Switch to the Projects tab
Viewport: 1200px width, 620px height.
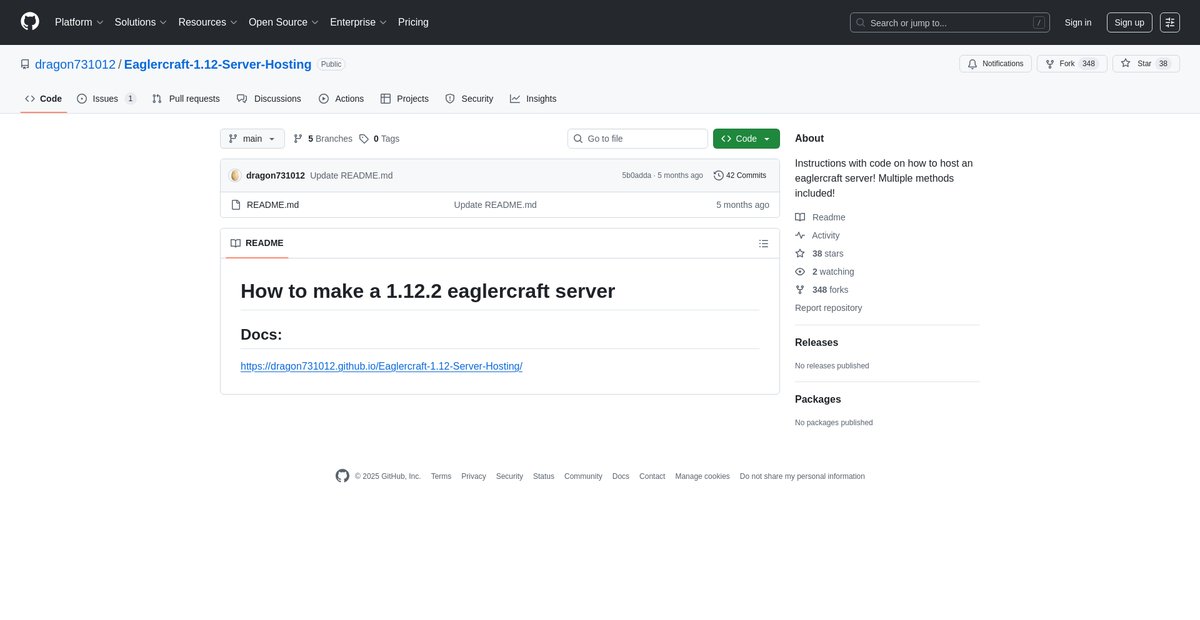404,99
